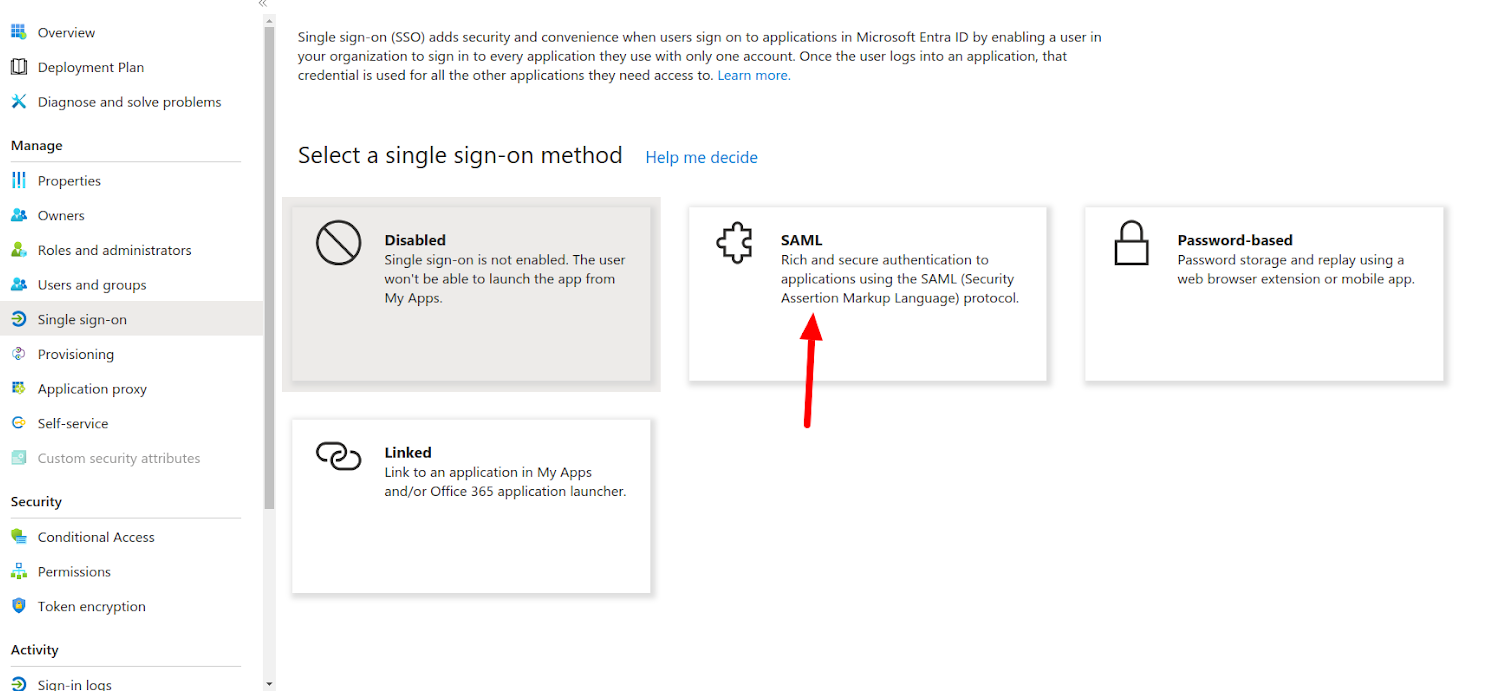Select the Password-based sign-on card

coord(1264,293)
